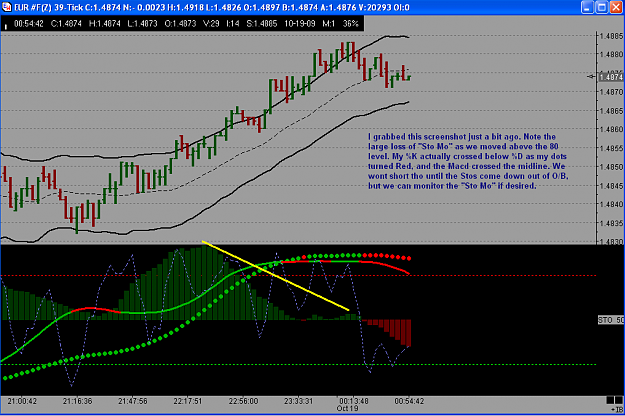Click the 00:54:42 time in data bar

pos(29,24)
